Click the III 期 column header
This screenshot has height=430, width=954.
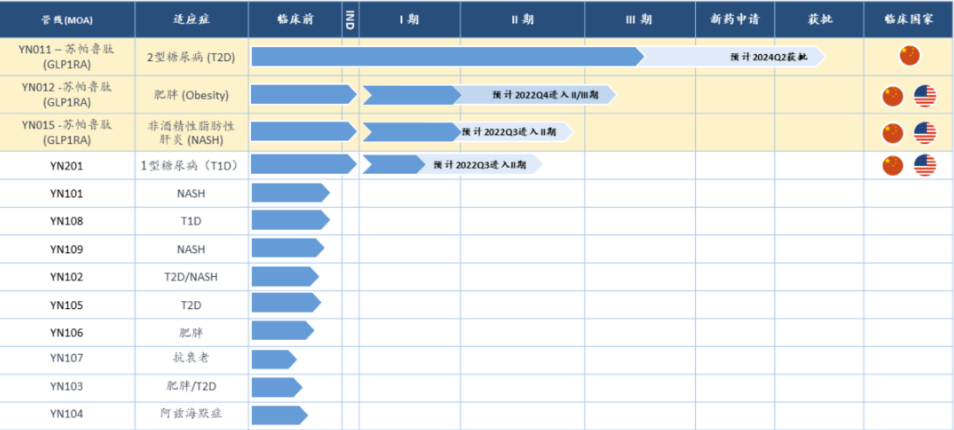[x=639, y=19]
